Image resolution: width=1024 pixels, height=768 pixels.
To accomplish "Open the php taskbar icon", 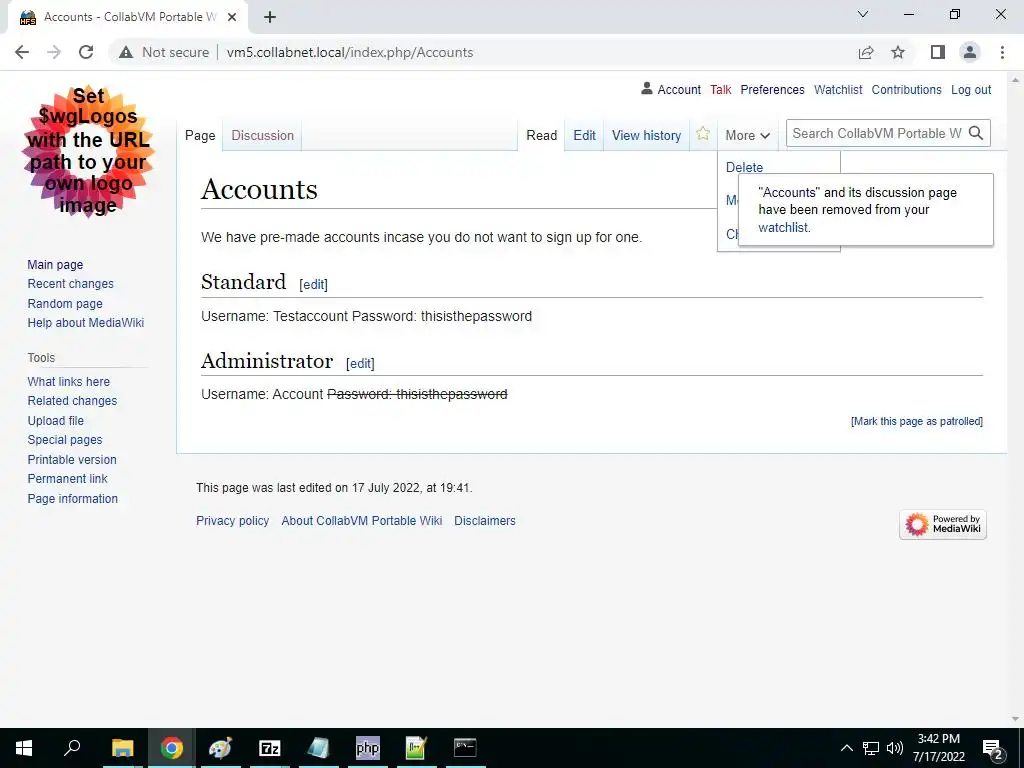I will [x=368, y=748].
